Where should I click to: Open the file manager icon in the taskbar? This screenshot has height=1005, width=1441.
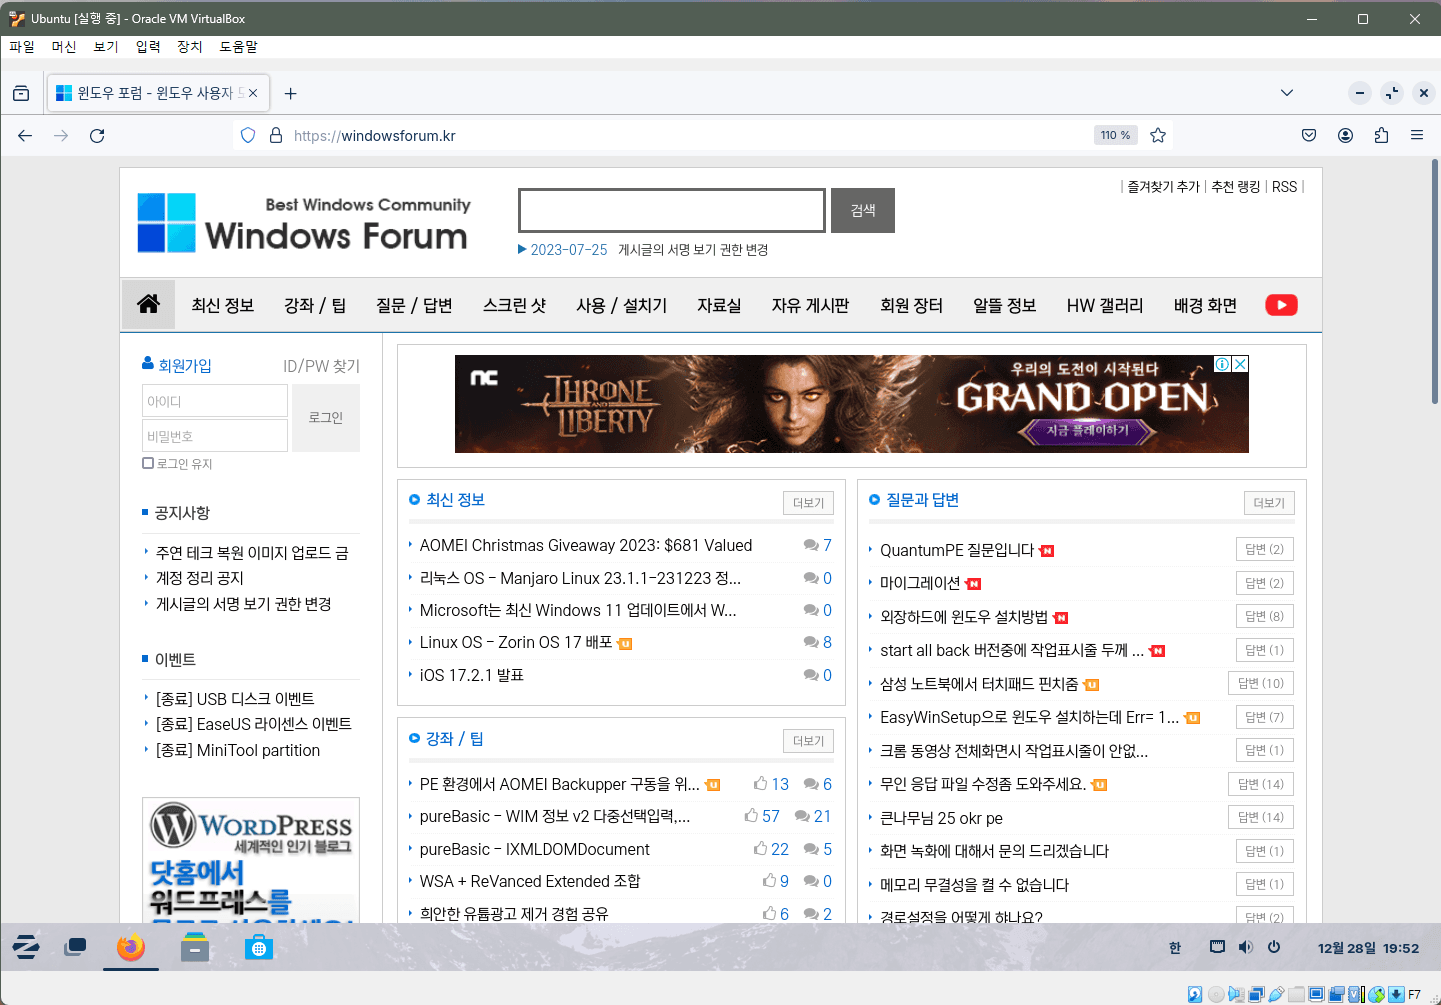[195, 947]
